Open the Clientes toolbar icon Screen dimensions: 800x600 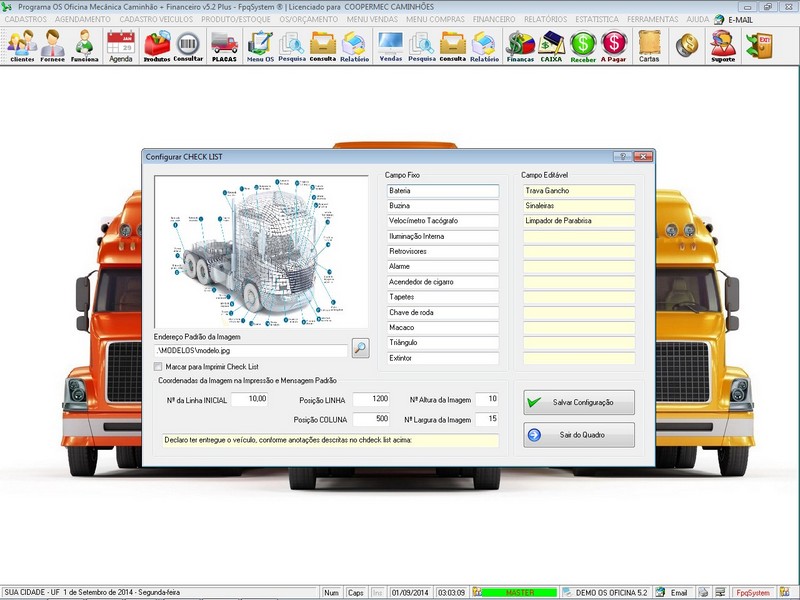coord(22,45)
